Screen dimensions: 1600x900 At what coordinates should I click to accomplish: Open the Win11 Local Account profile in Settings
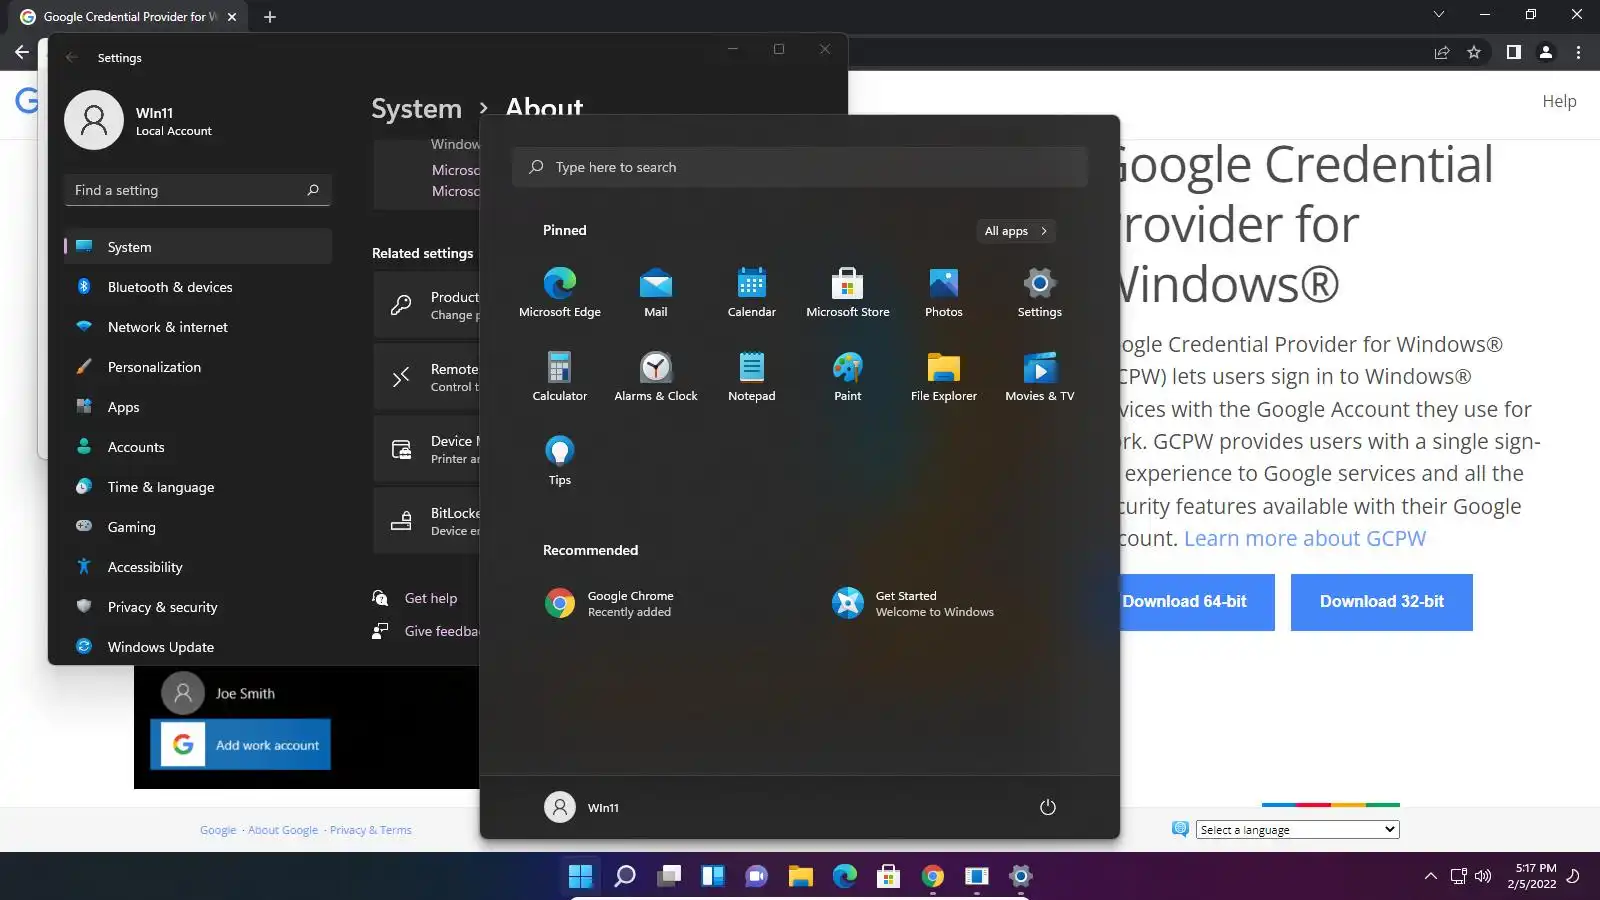tap(140, 120)
